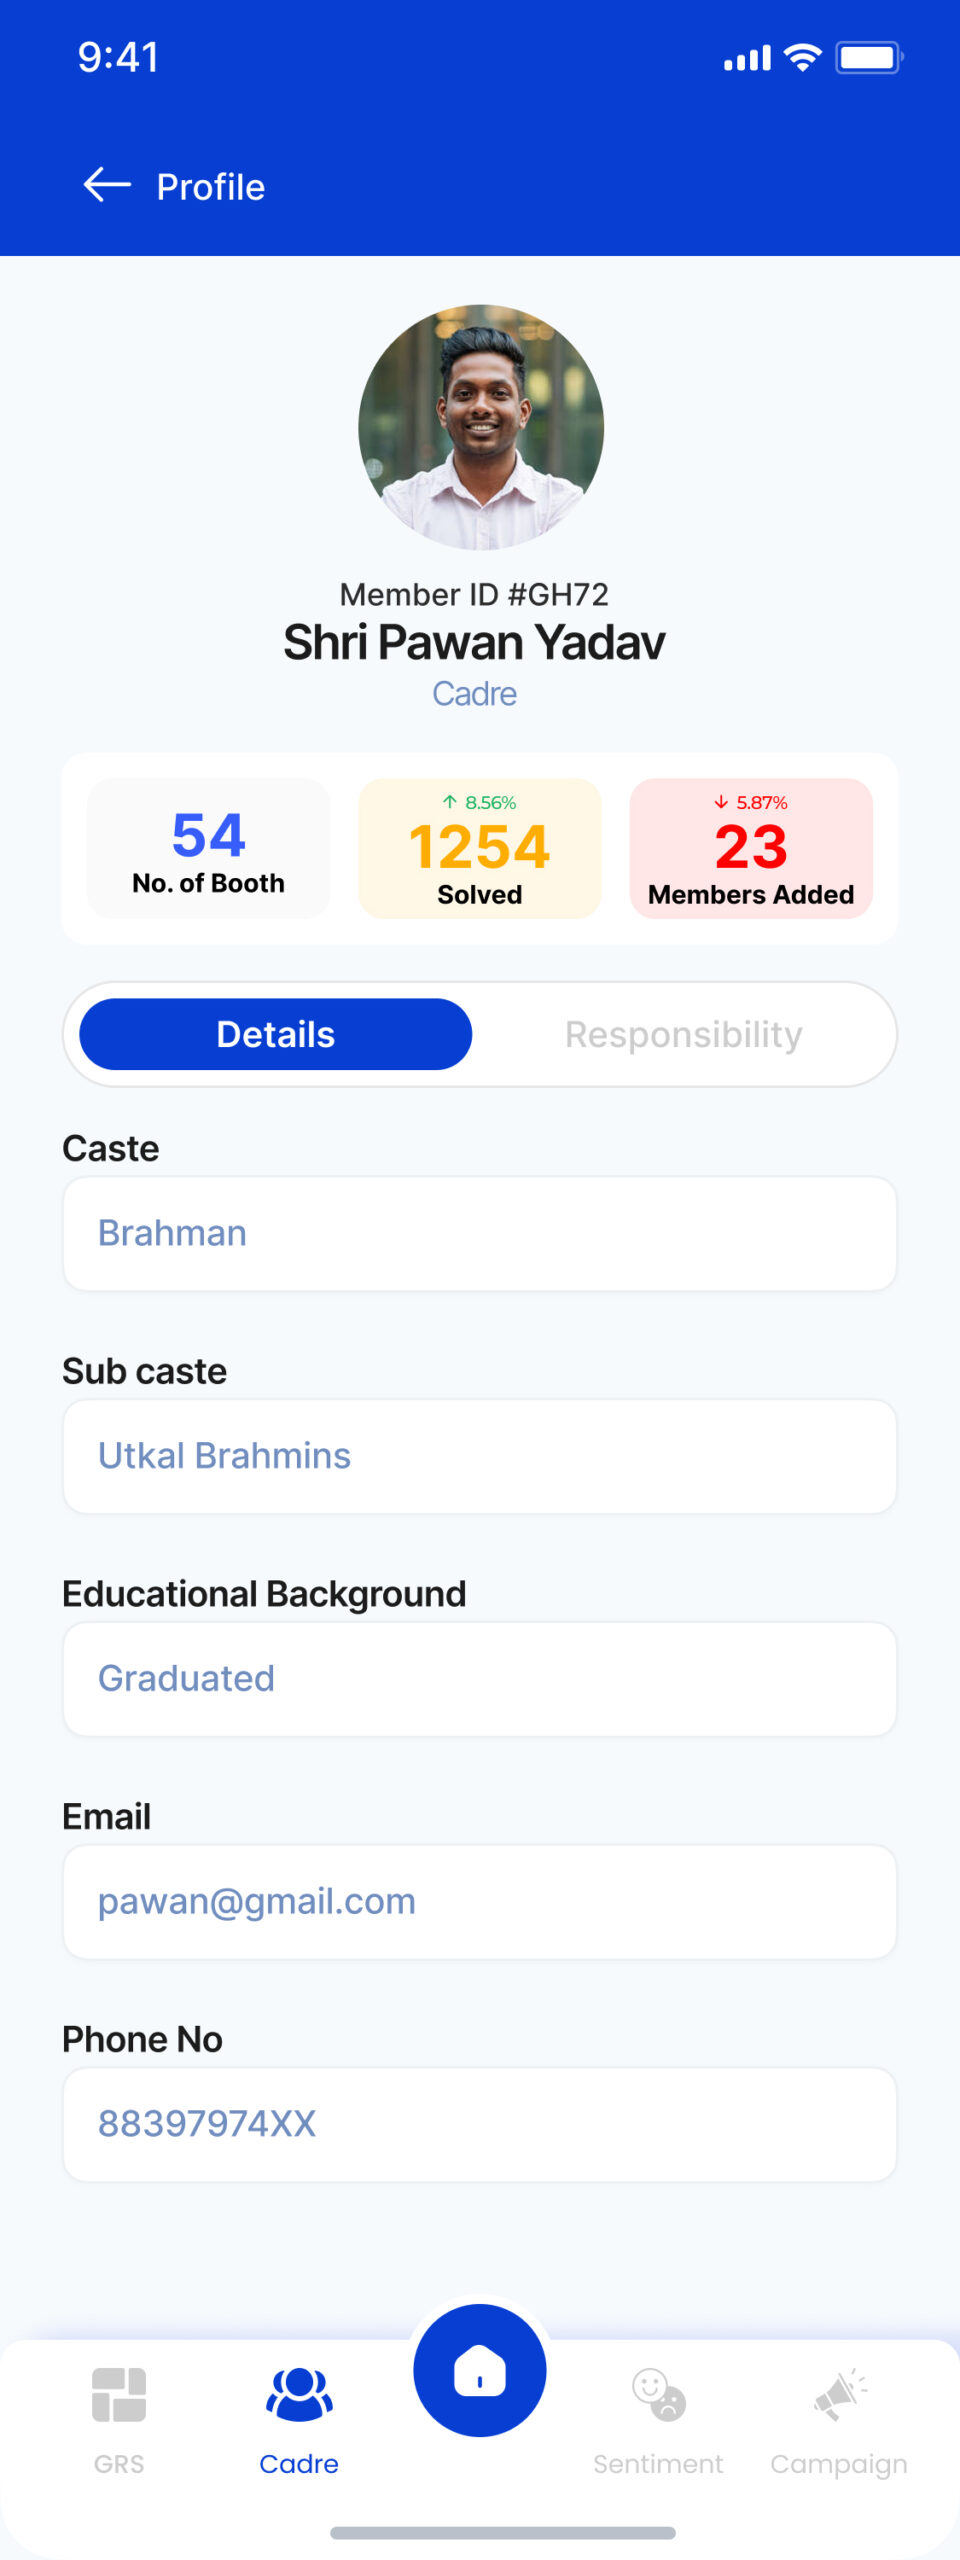The image size is (960, 2560).
Task: Open the 1254 Solved card
Action: (480, 849)
